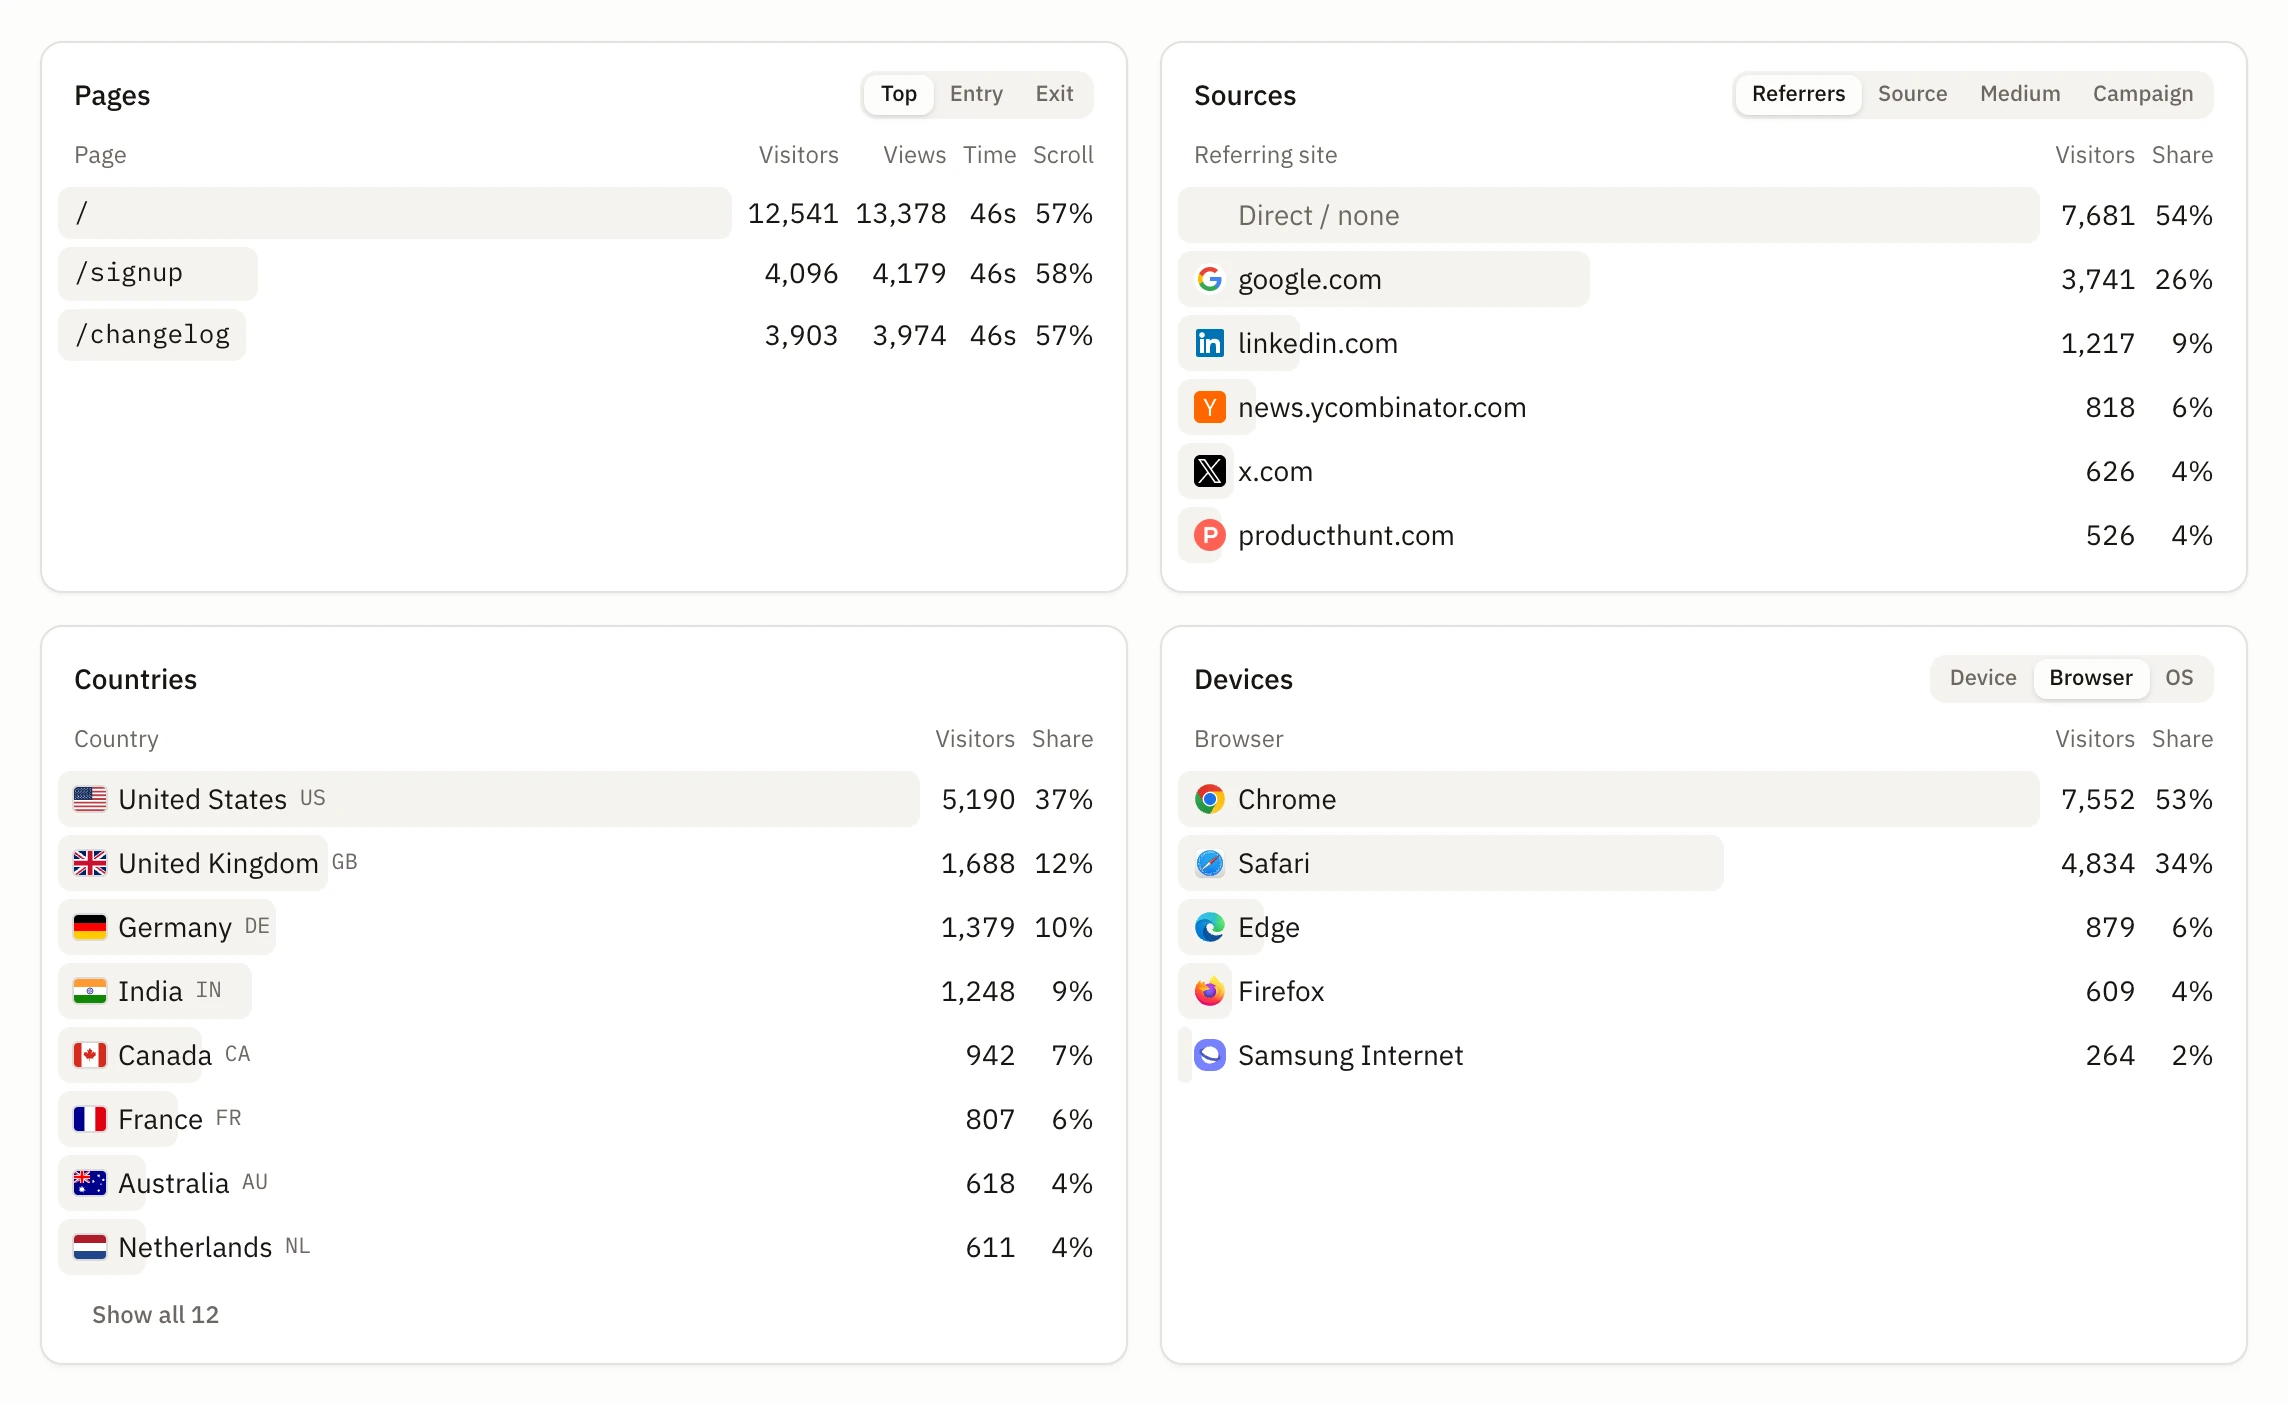Filter by producthunt.com referrer

point(1704,535)
